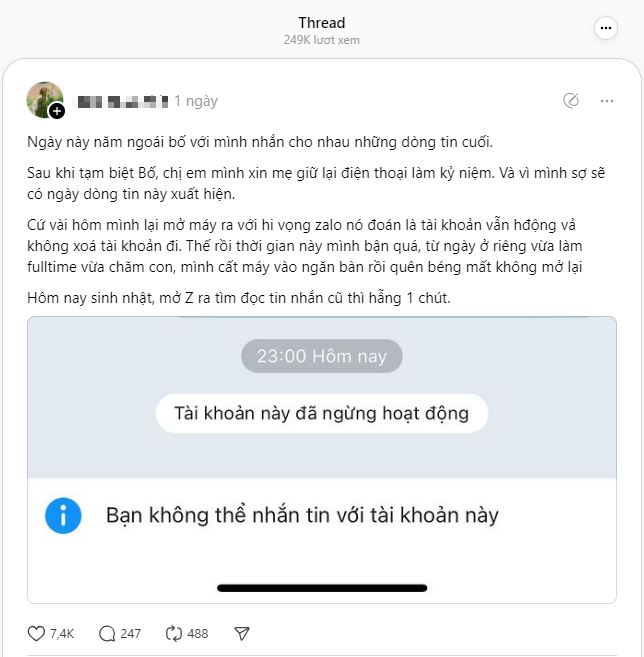Like the post with the heart icon
Screen dimensions: 644x657
[x=37, y=633]
